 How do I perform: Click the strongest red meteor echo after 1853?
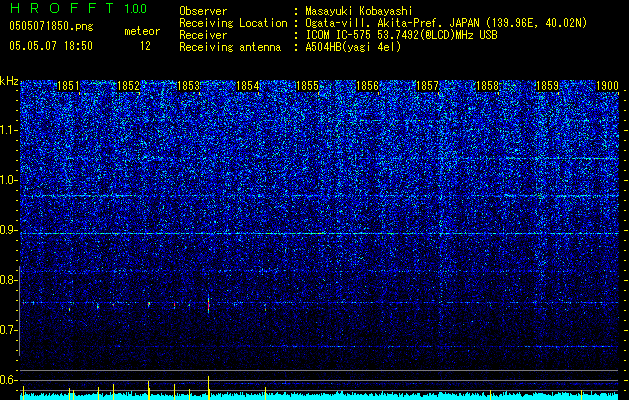coord(209,305)
